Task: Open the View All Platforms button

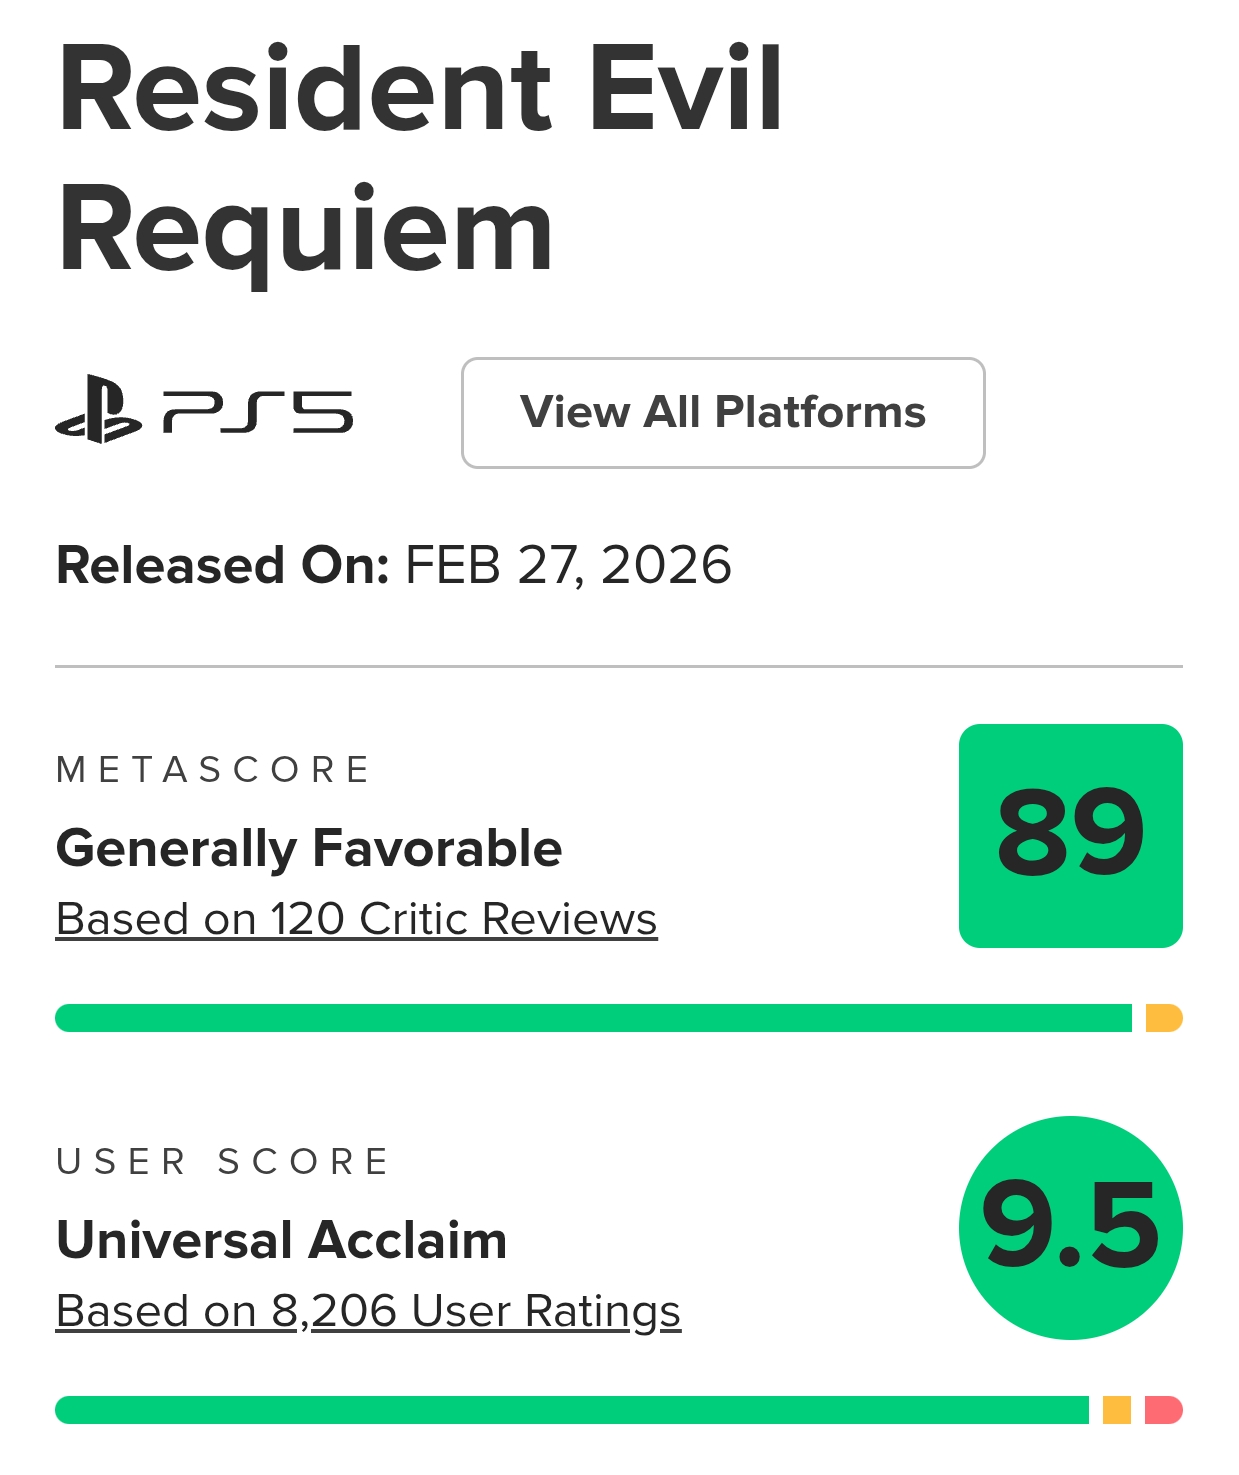Action: pos(723,413)
